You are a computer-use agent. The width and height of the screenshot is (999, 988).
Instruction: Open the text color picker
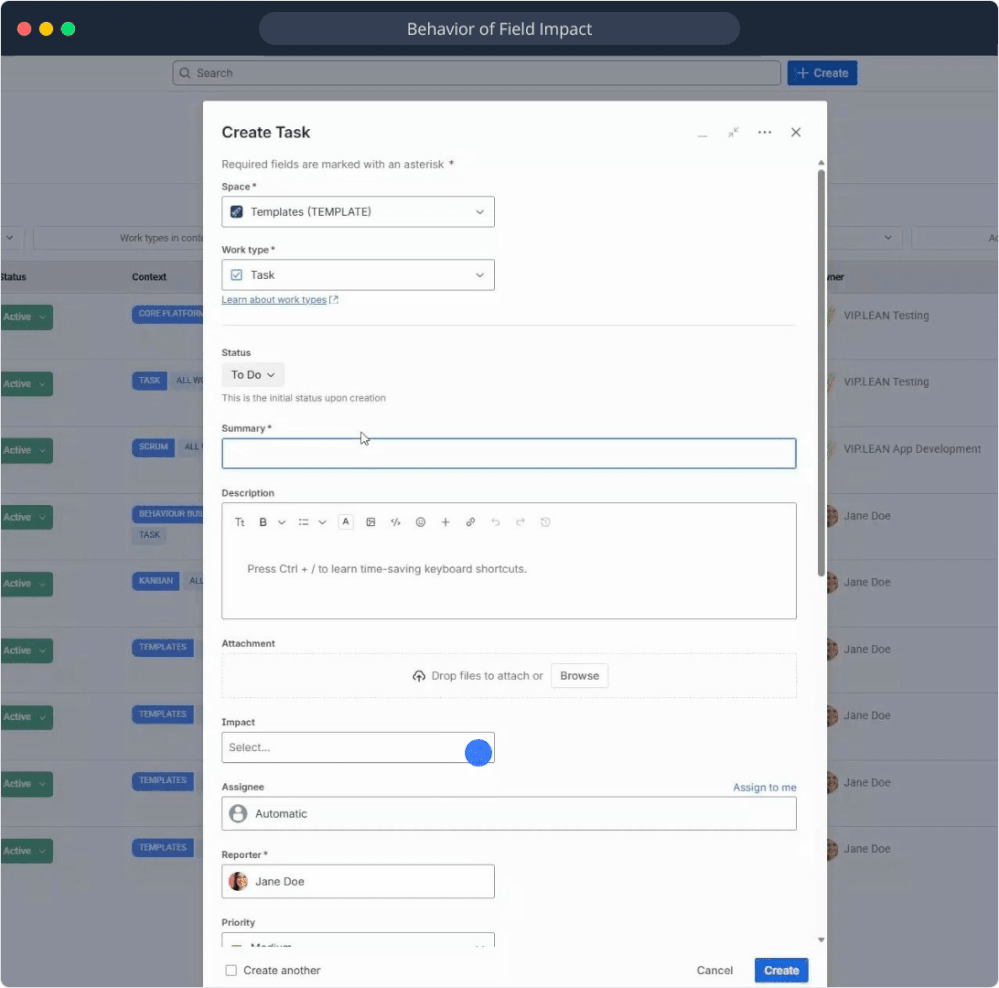click(345, 522)
